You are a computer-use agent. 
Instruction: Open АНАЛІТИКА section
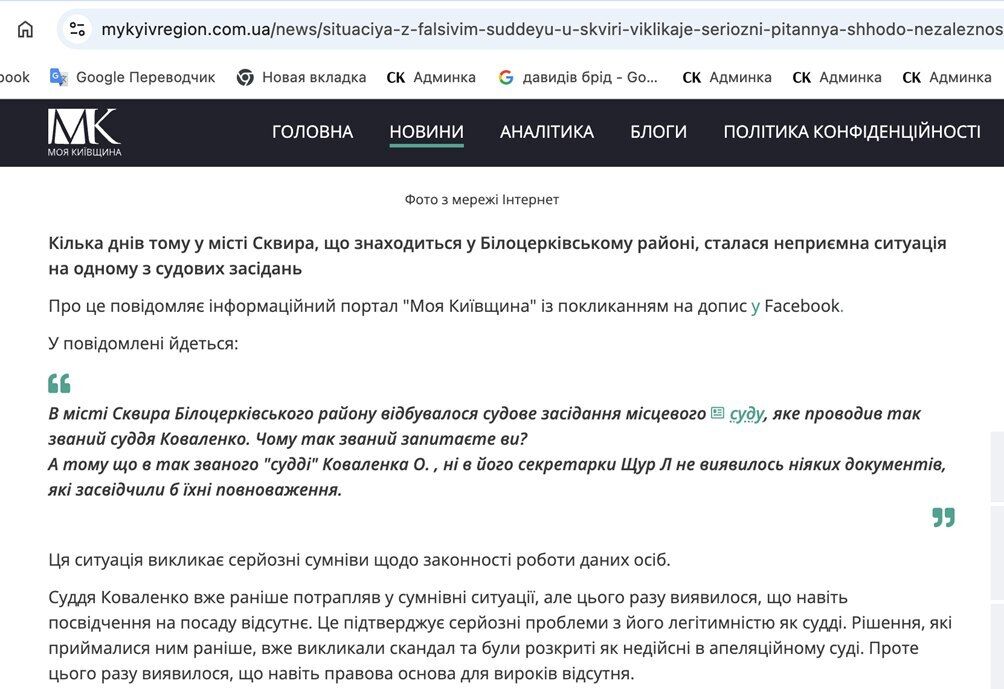tap(547, 132)
